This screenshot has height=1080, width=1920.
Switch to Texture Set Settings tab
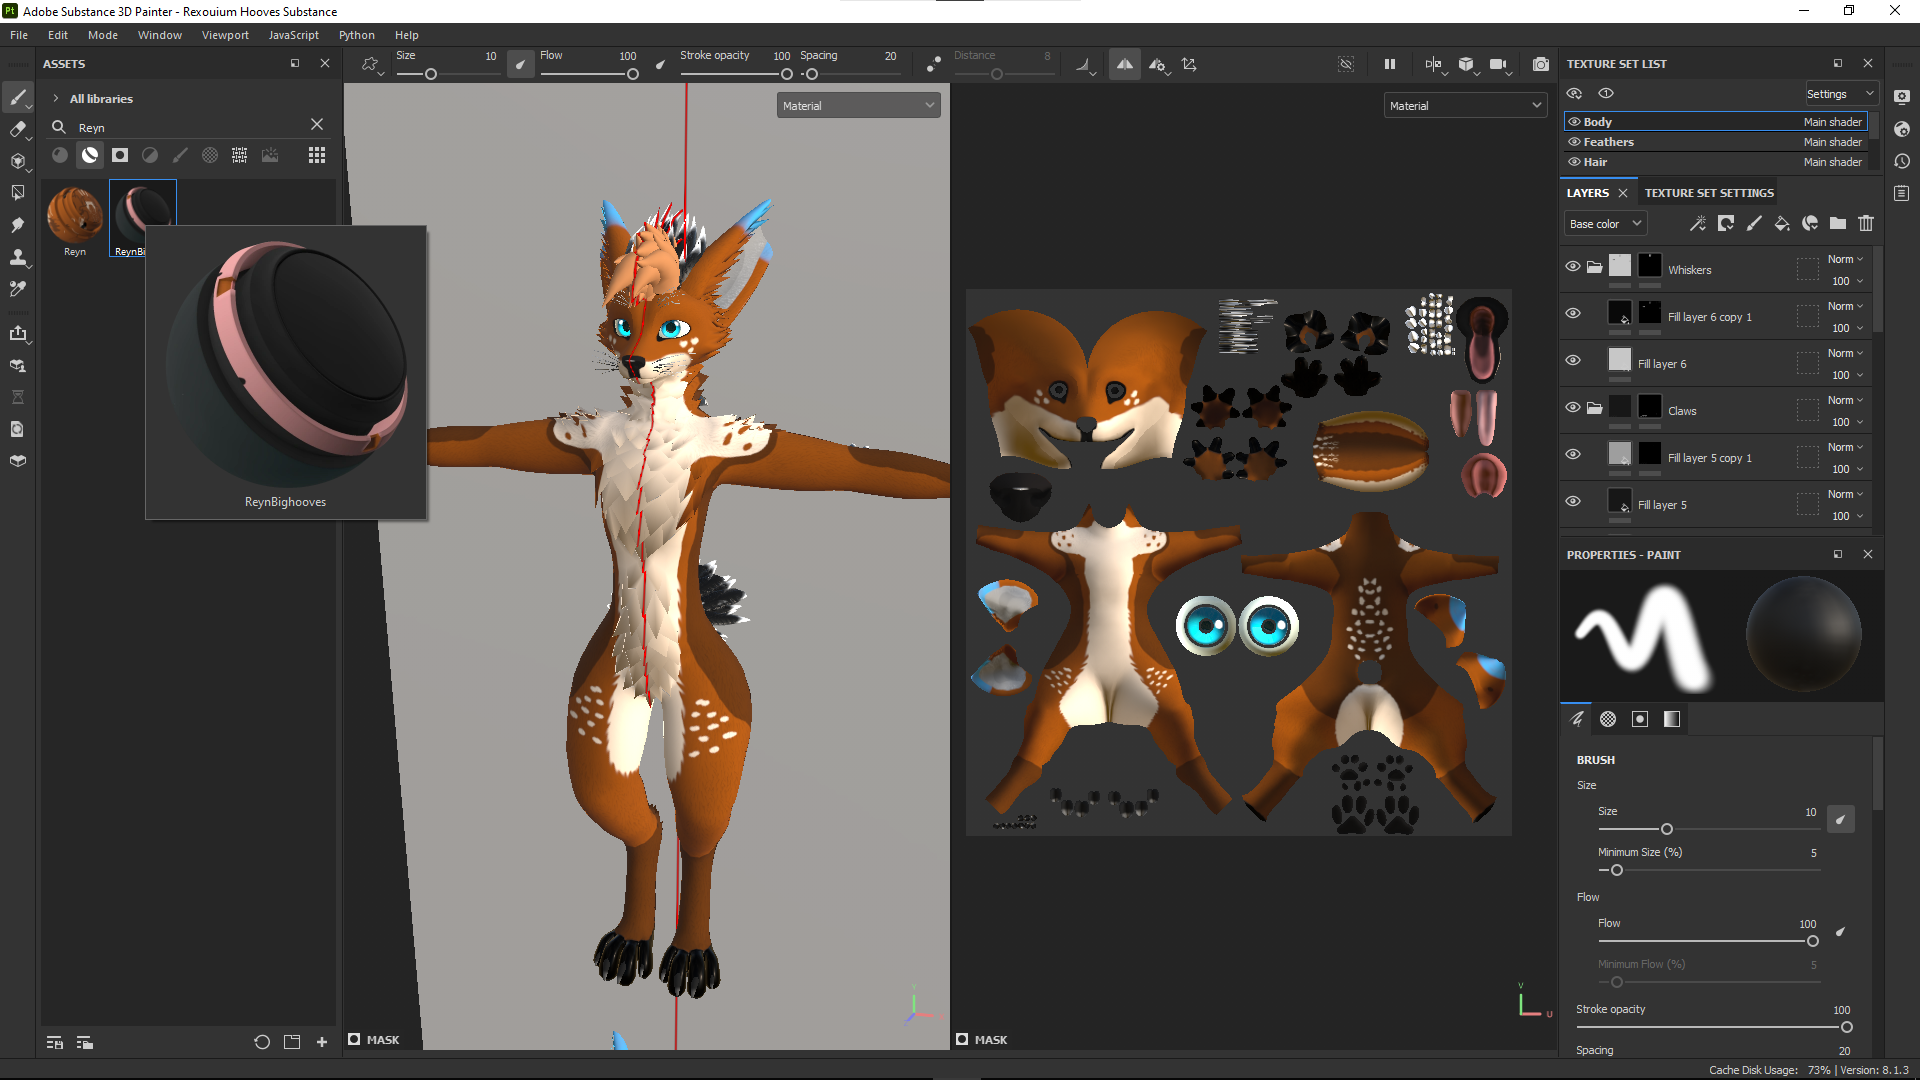coord(1709,193)
